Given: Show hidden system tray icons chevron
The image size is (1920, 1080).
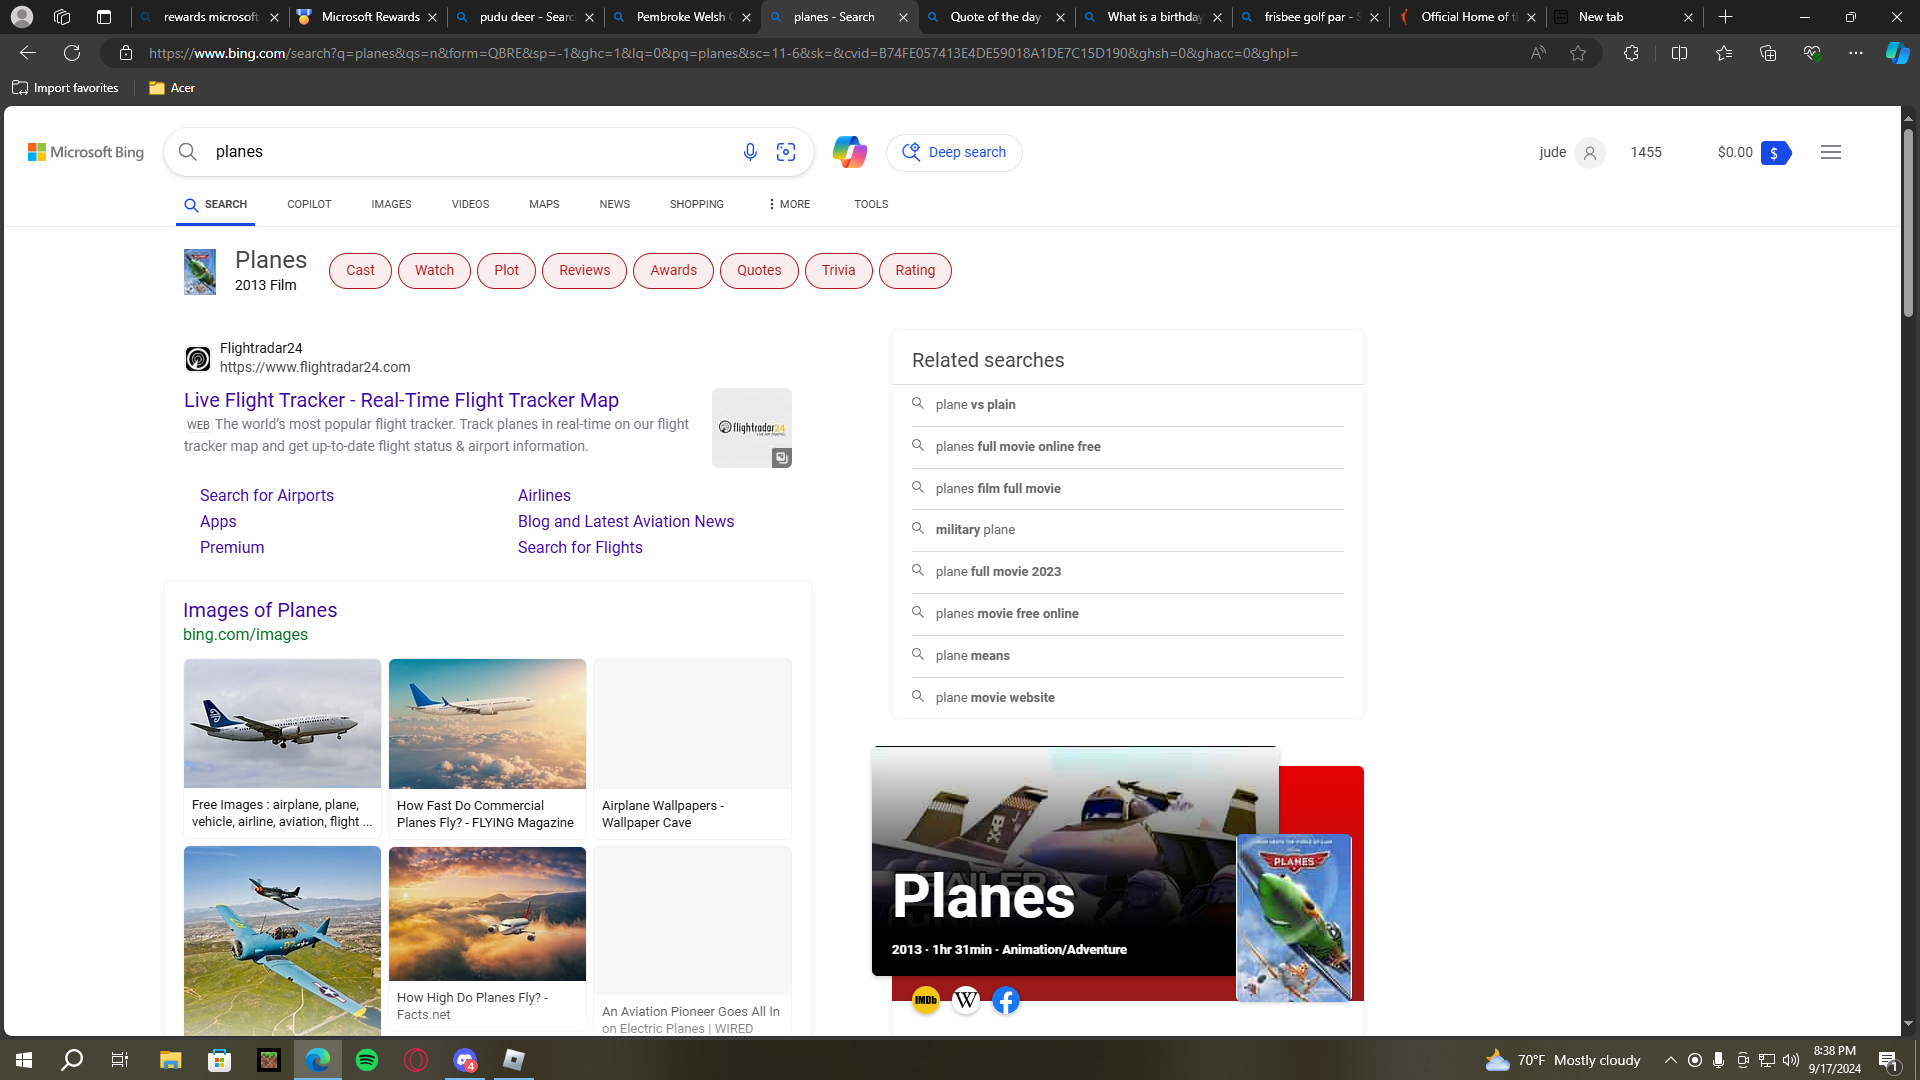Looking at the screenshot, I should pos(1670,1060).
